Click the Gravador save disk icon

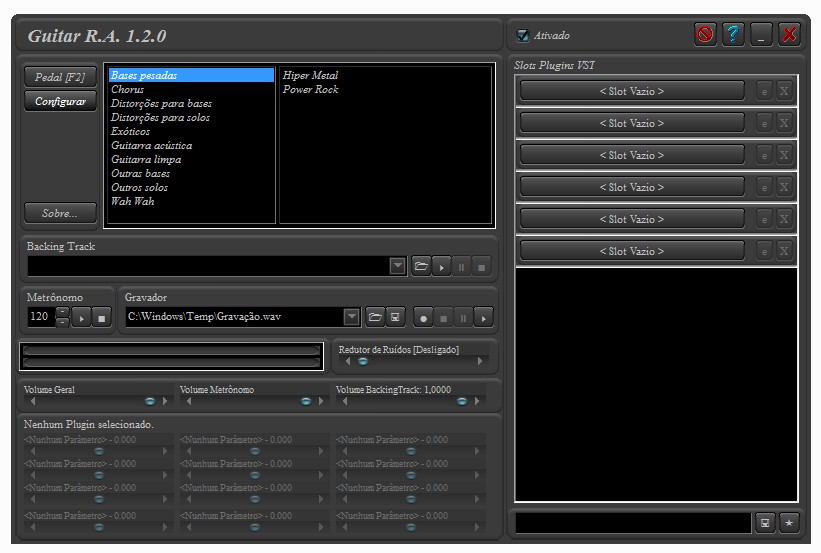tap(395, 317)
